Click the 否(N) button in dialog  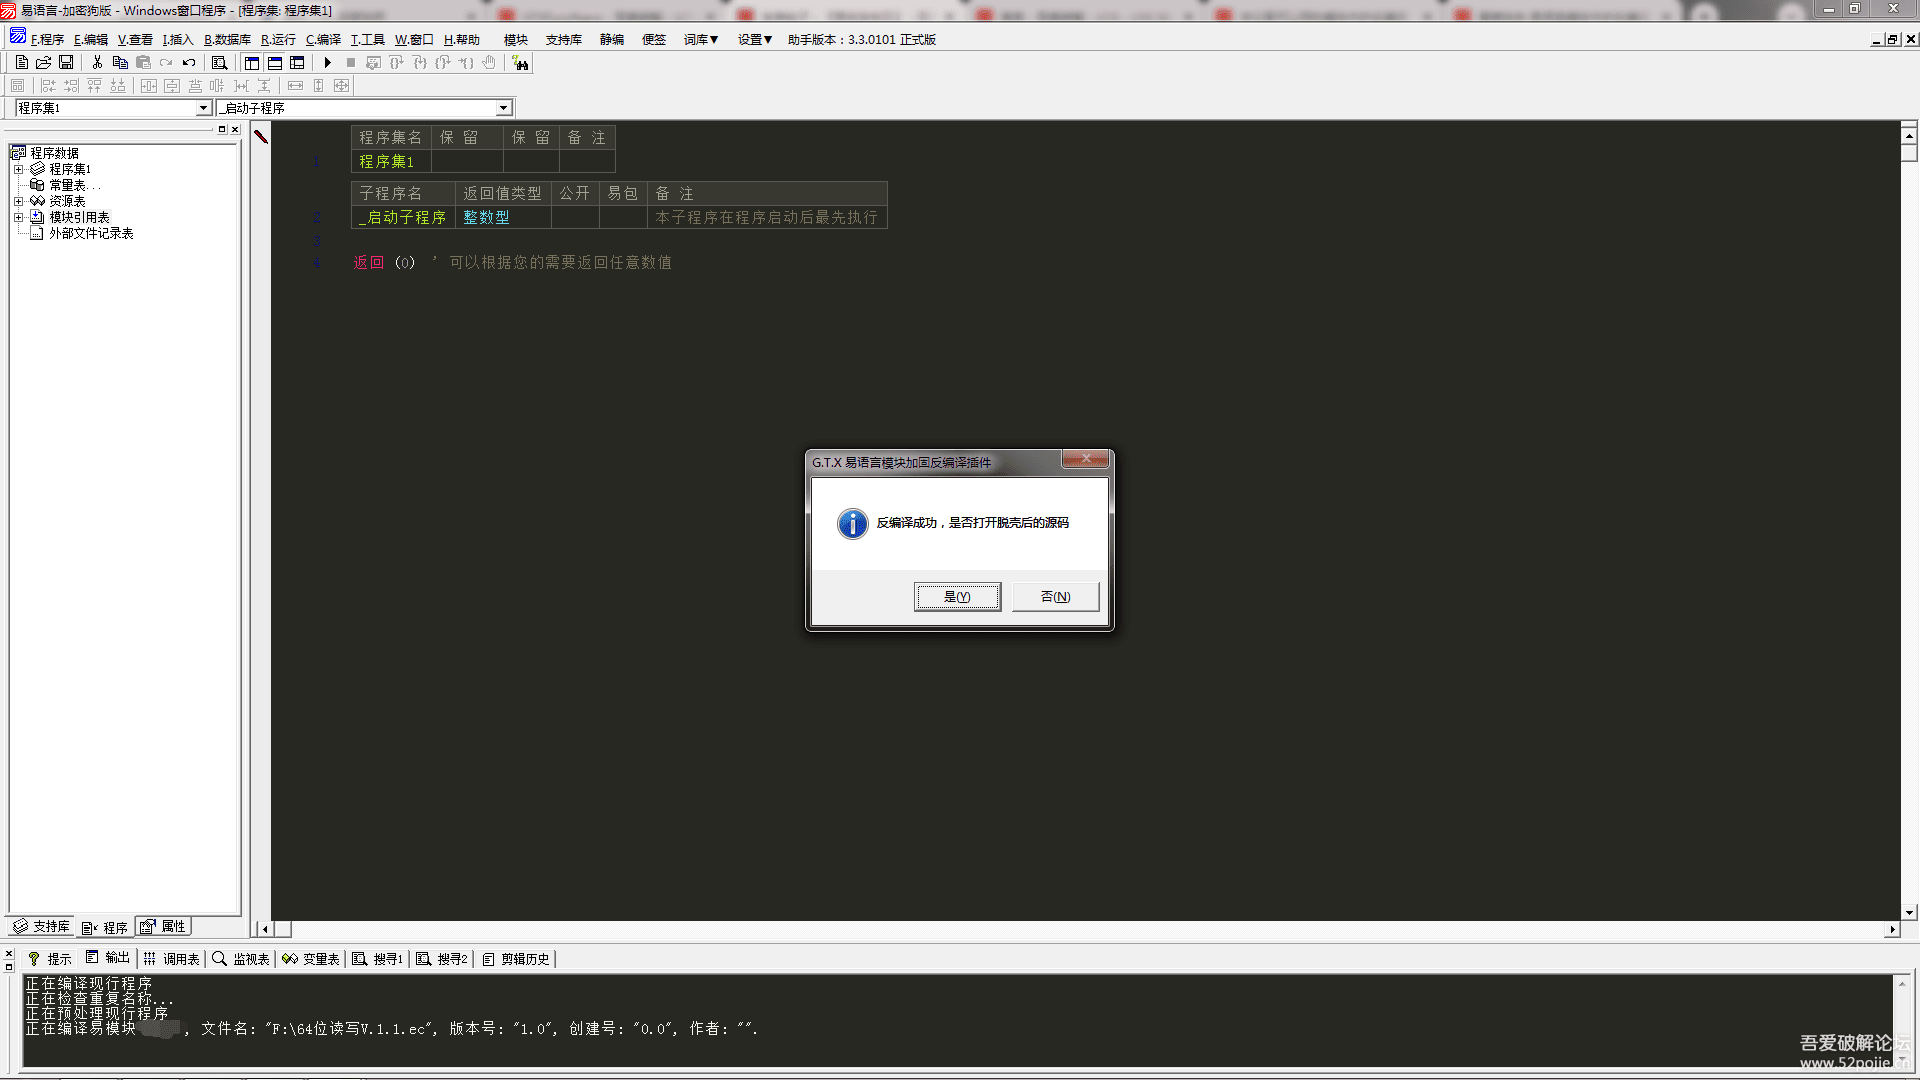pos(1055,597)
